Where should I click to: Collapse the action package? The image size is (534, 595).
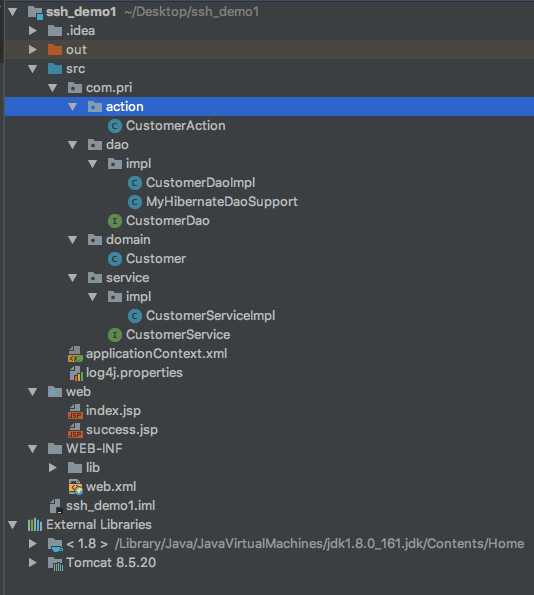pos(72,107)
